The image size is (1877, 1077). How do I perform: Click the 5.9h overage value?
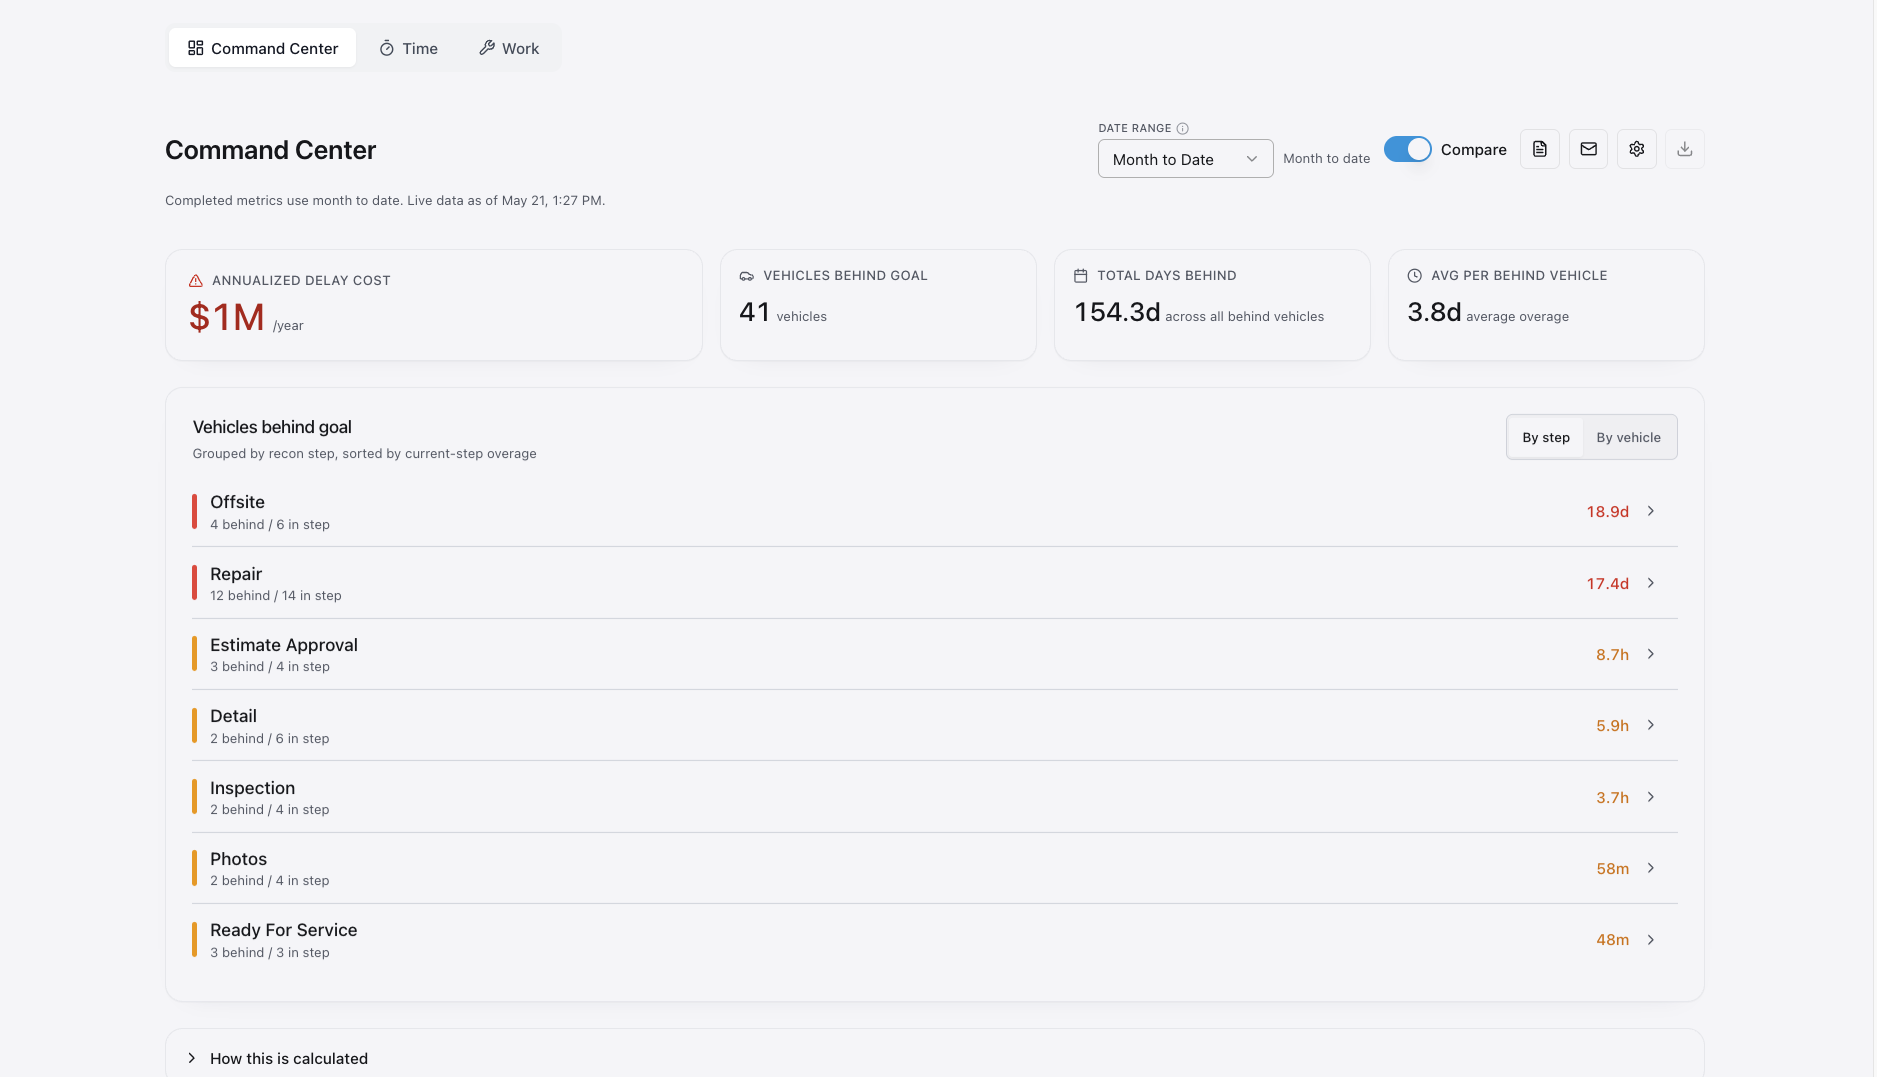1612,725
